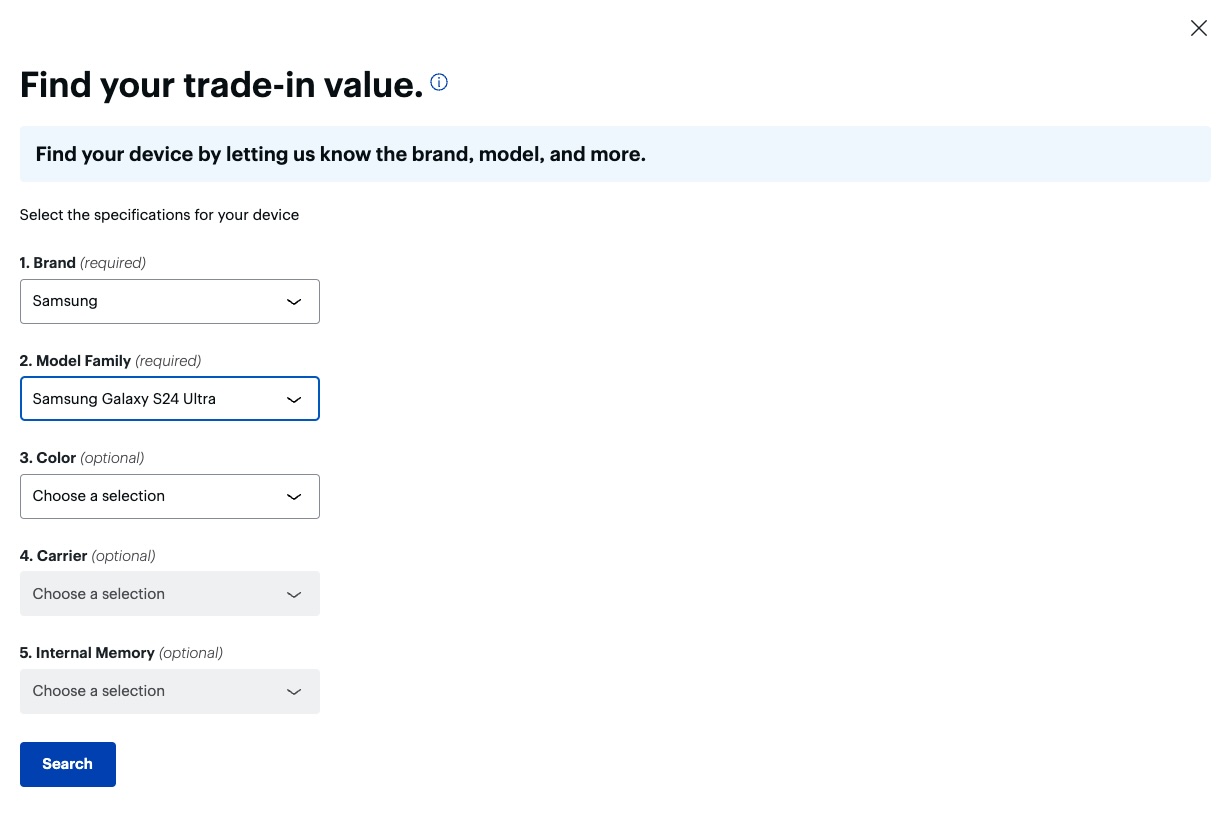Open the Model Family dropdown

tap(160, 399)
